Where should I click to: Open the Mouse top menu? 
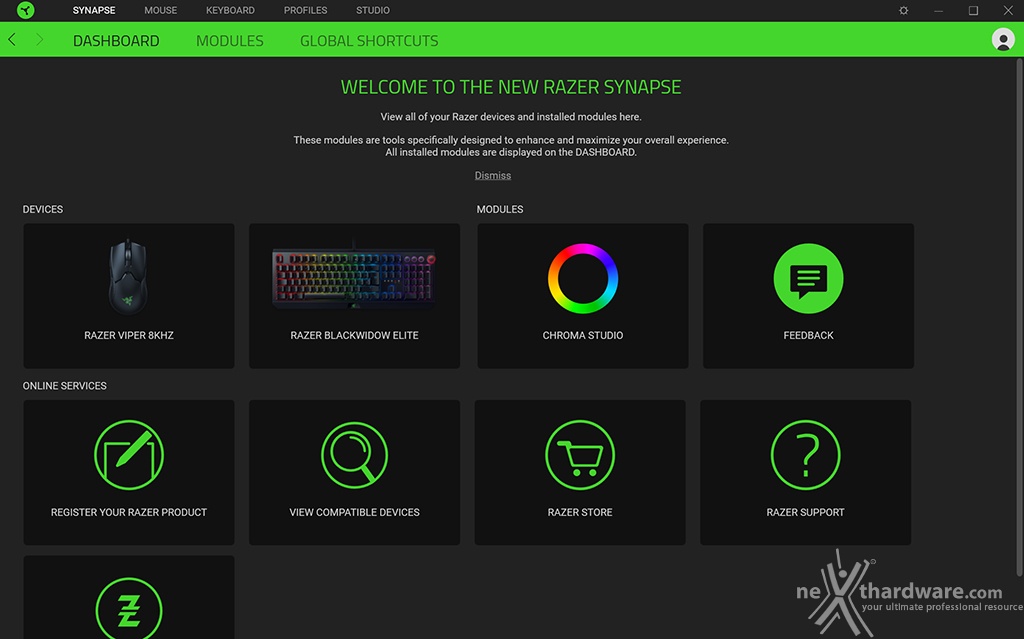tap(161, 10)
